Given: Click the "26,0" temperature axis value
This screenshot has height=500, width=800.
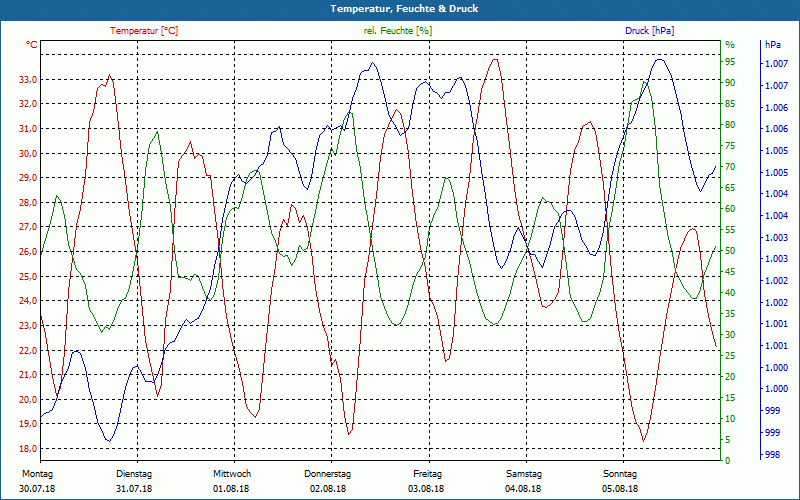Looking at the screenshot, I should pos(28,252).
